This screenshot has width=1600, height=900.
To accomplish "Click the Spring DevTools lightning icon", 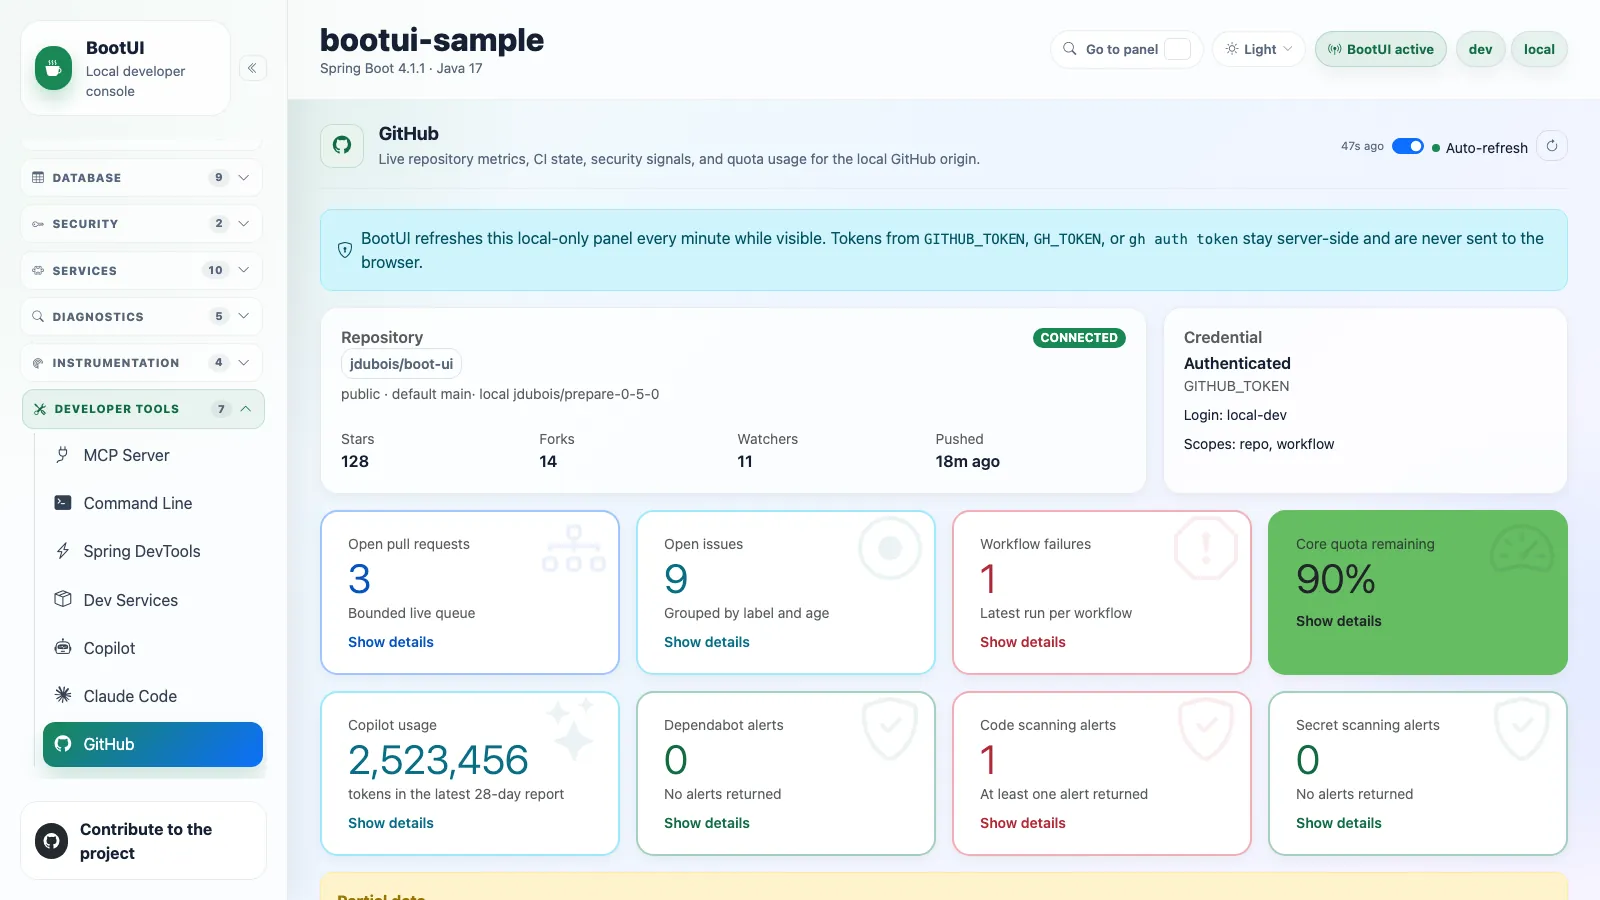I will (x=63, y=551).
